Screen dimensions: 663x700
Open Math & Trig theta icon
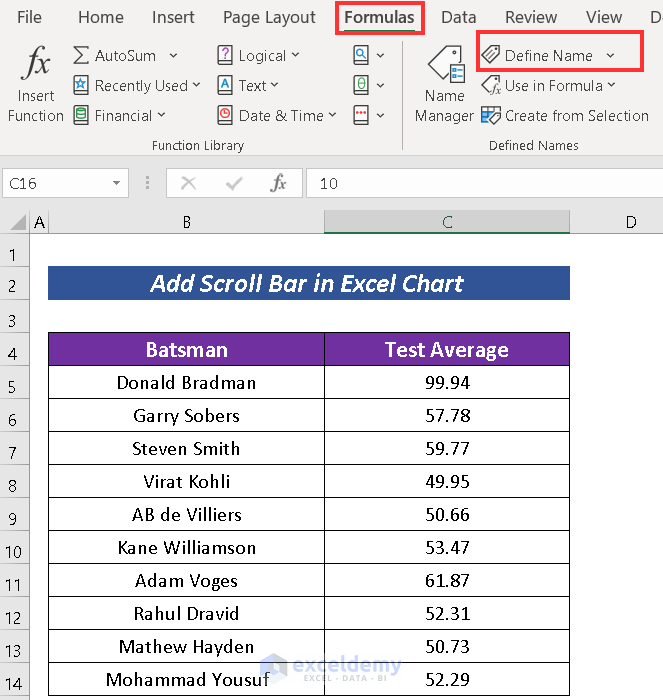(361, 85)
